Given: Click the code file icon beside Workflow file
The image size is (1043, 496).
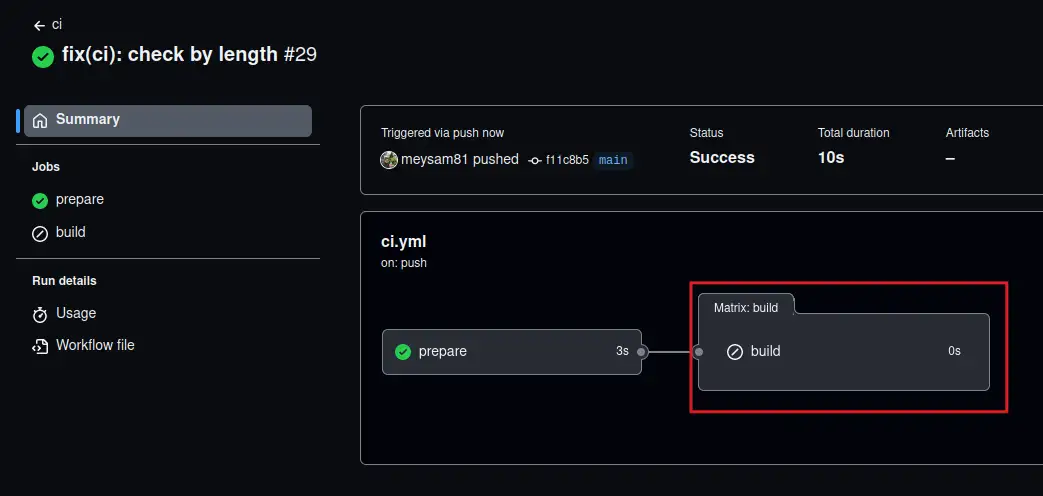Looking at the screenshot, I should pyautogui.click(x=40, y=346).
